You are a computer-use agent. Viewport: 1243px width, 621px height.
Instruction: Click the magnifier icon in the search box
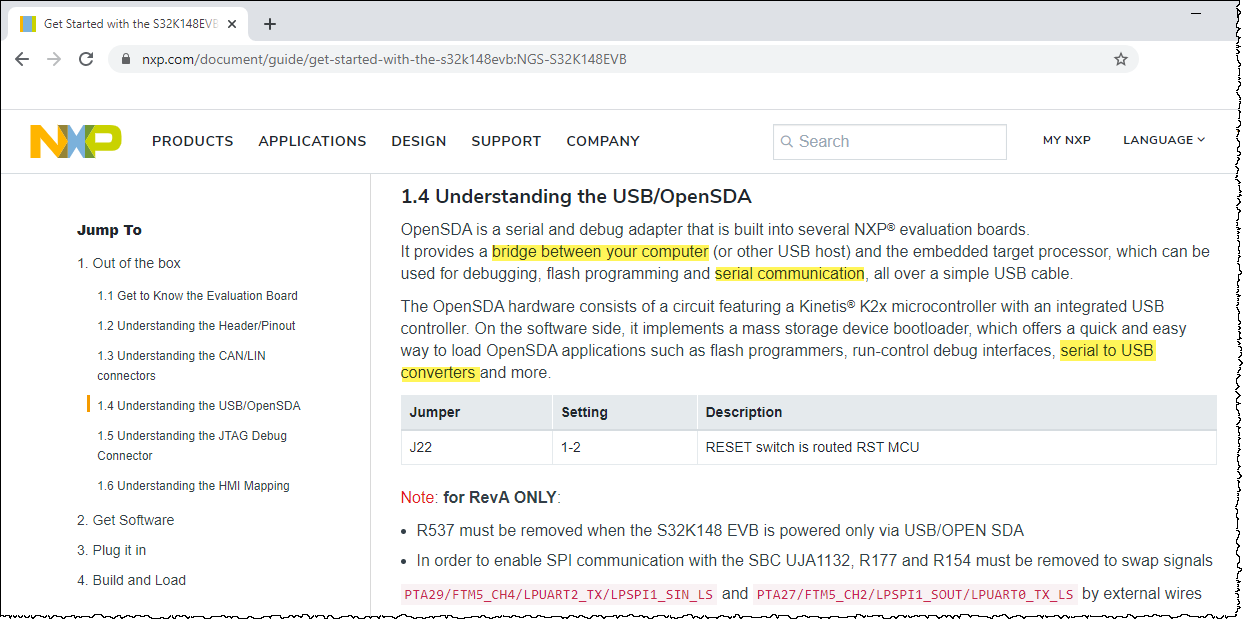tap(786, 141)
